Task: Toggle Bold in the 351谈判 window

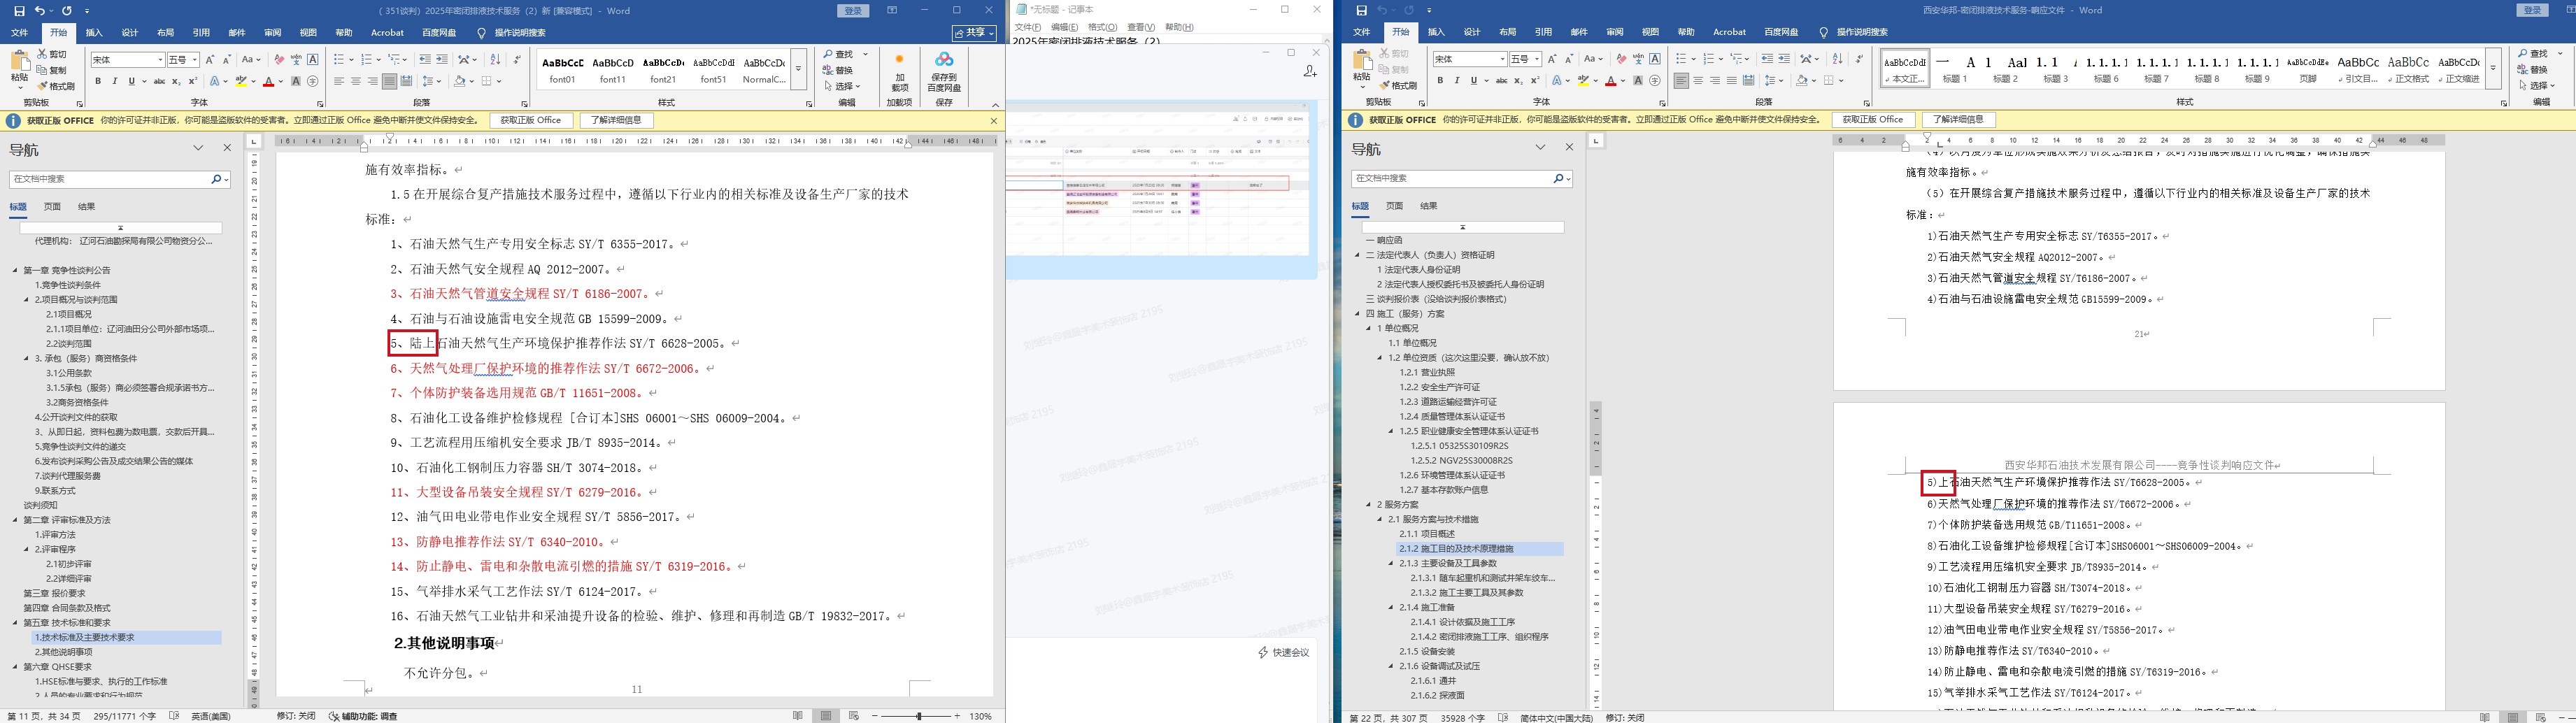Action: click(x=98, y=82)
